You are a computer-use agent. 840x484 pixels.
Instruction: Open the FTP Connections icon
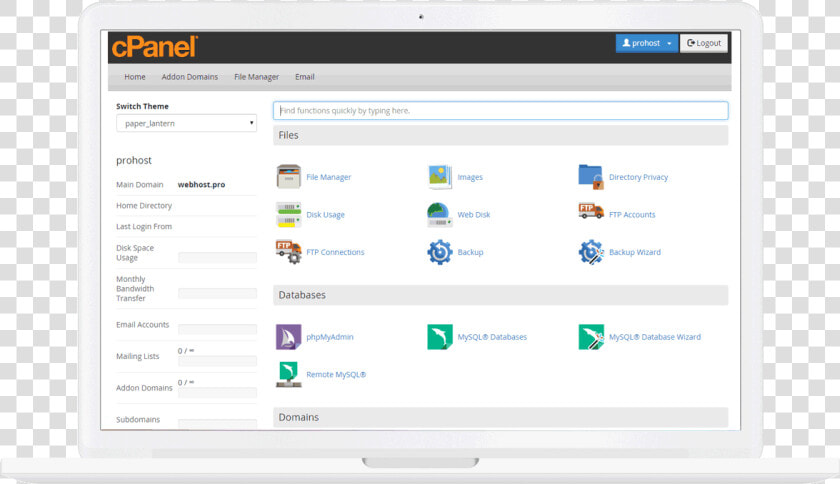coord(289,252)
